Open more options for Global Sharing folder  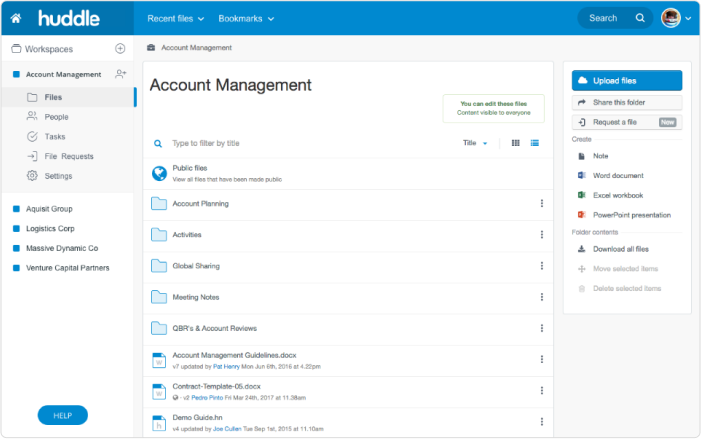[x=542, y=266]
